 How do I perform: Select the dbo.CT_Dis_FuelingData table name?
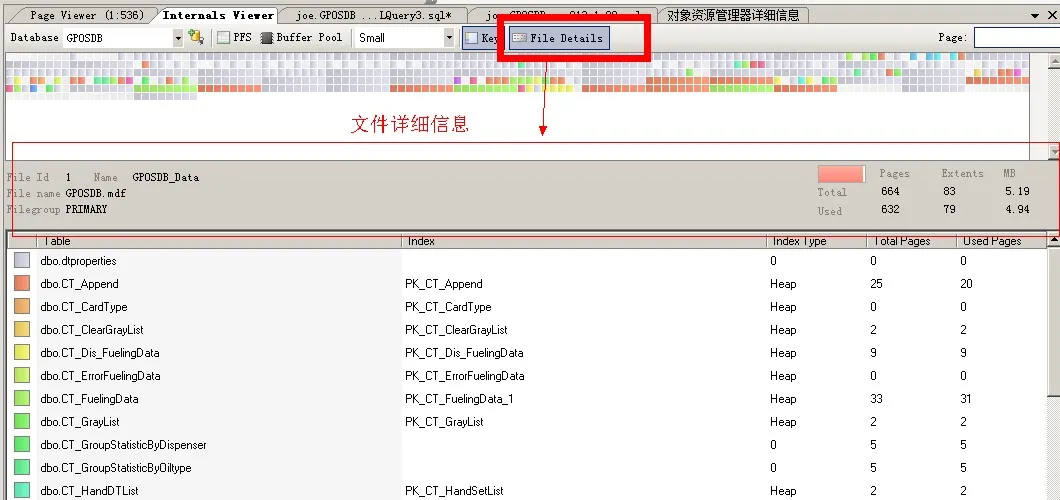click(100, 353)
